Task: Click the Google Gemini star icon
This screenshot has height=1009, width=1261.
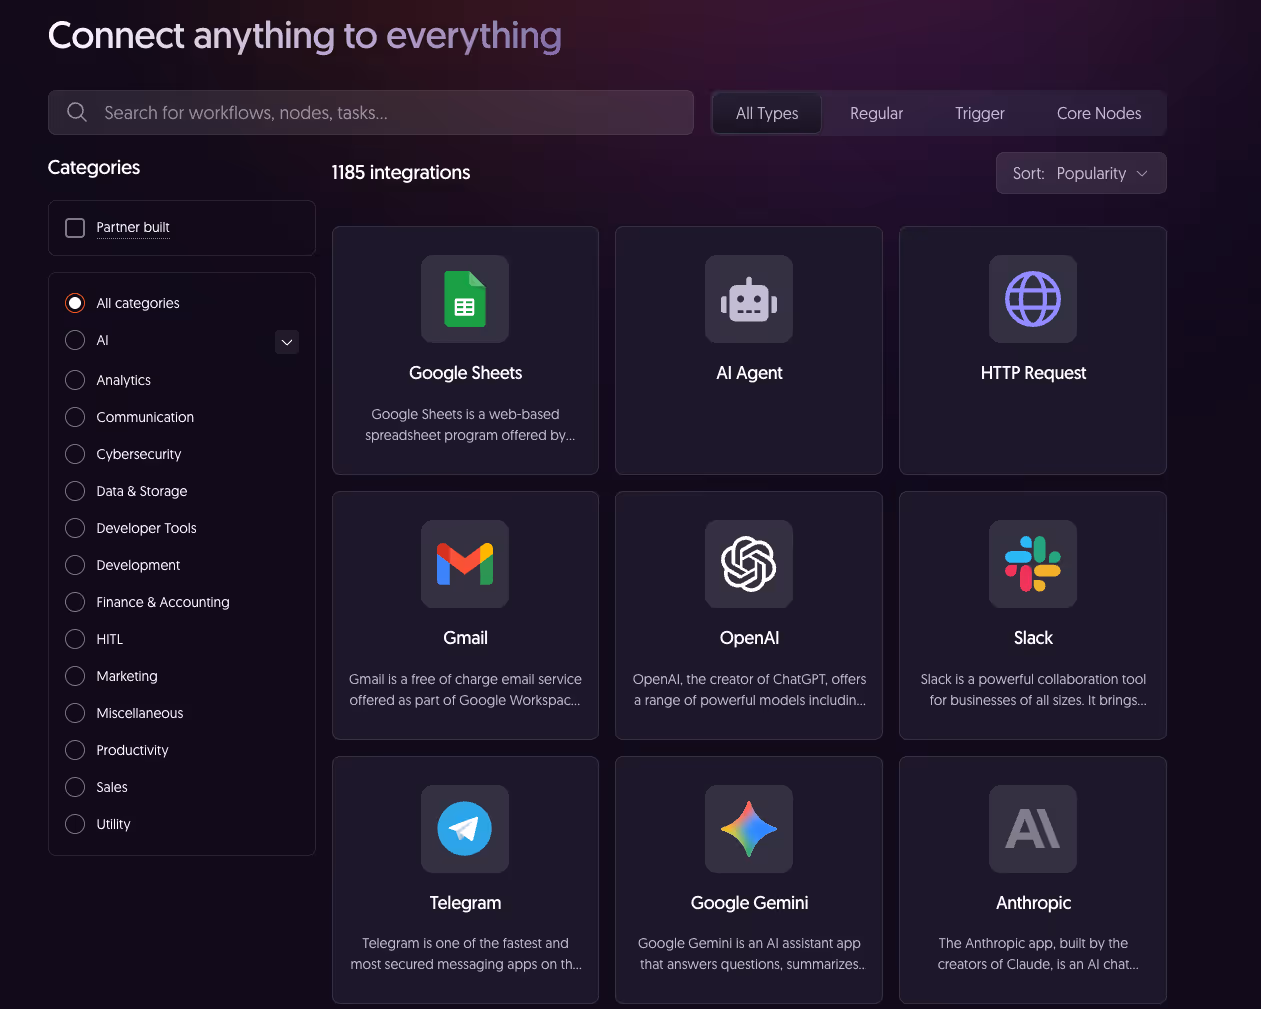Action: 749,829
